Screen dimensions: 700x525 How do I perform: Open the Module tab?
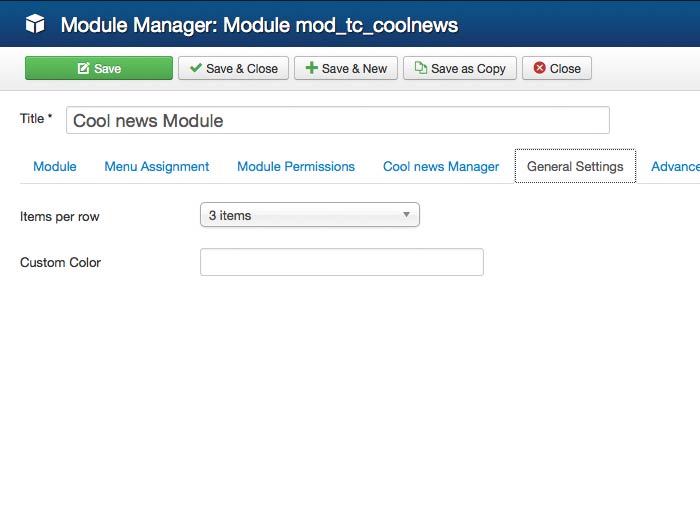tap(55, 166)
